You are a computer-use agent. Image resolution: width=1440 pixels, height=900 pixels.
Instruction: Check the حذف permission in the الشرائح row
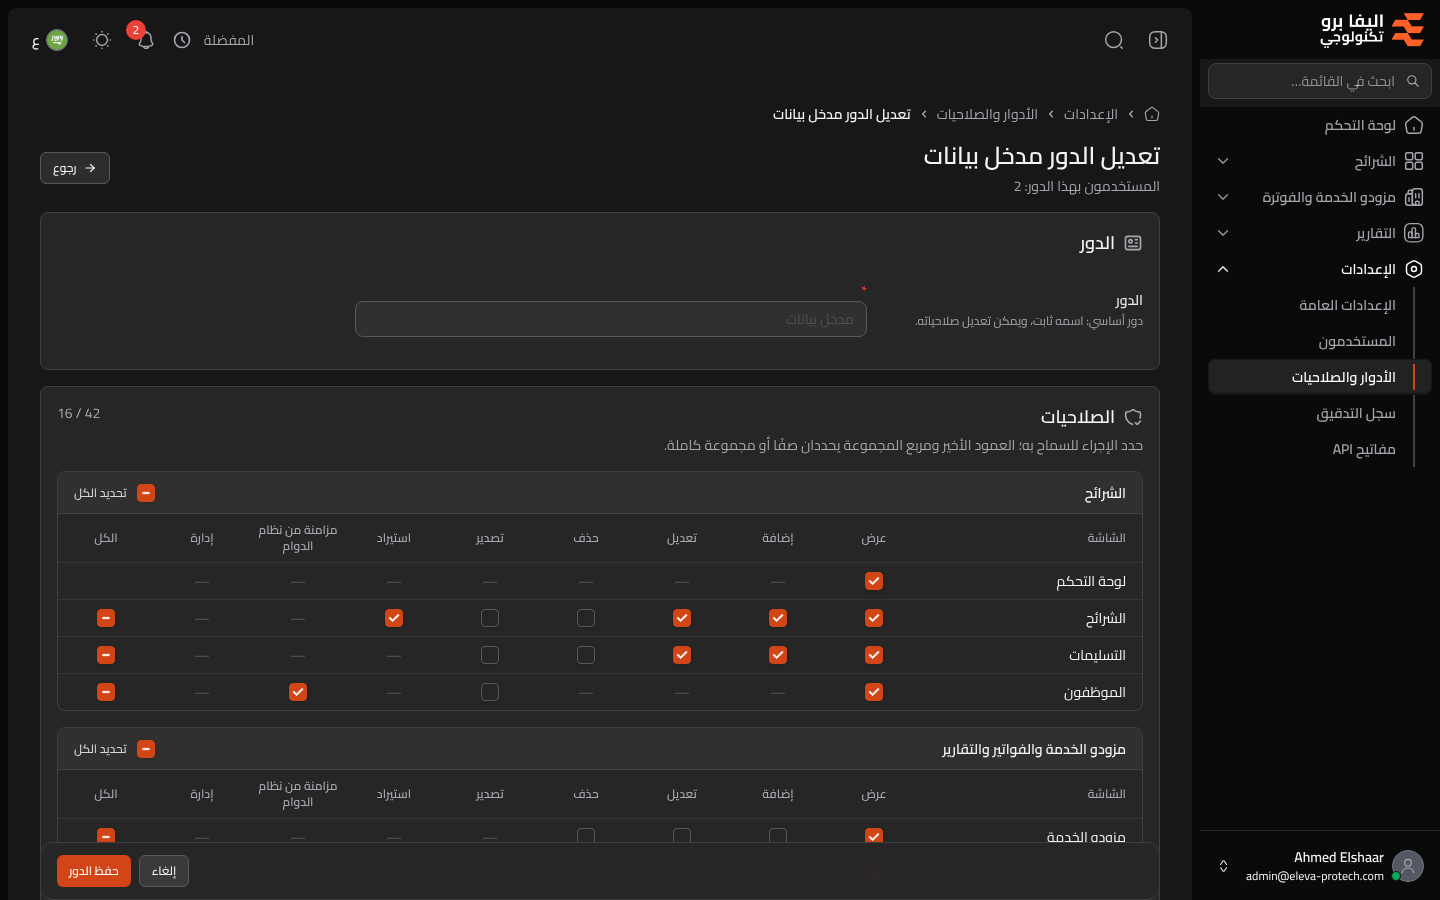pyautogui.click(x=586, y=618)
